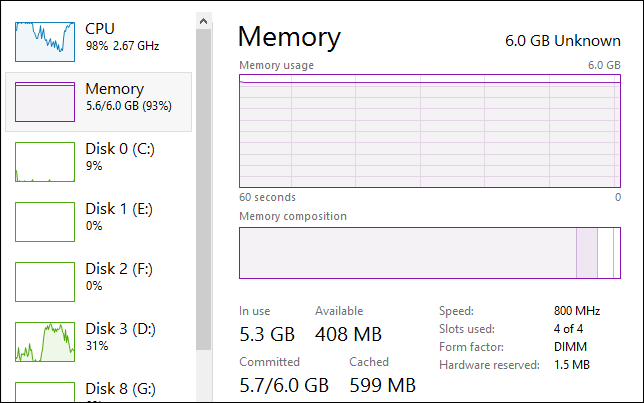The width and height of the screenshot is (644, 403).
Task: Choose Memory 5.6/6.0 GB (93%) entry
Action: click(99, 102)
